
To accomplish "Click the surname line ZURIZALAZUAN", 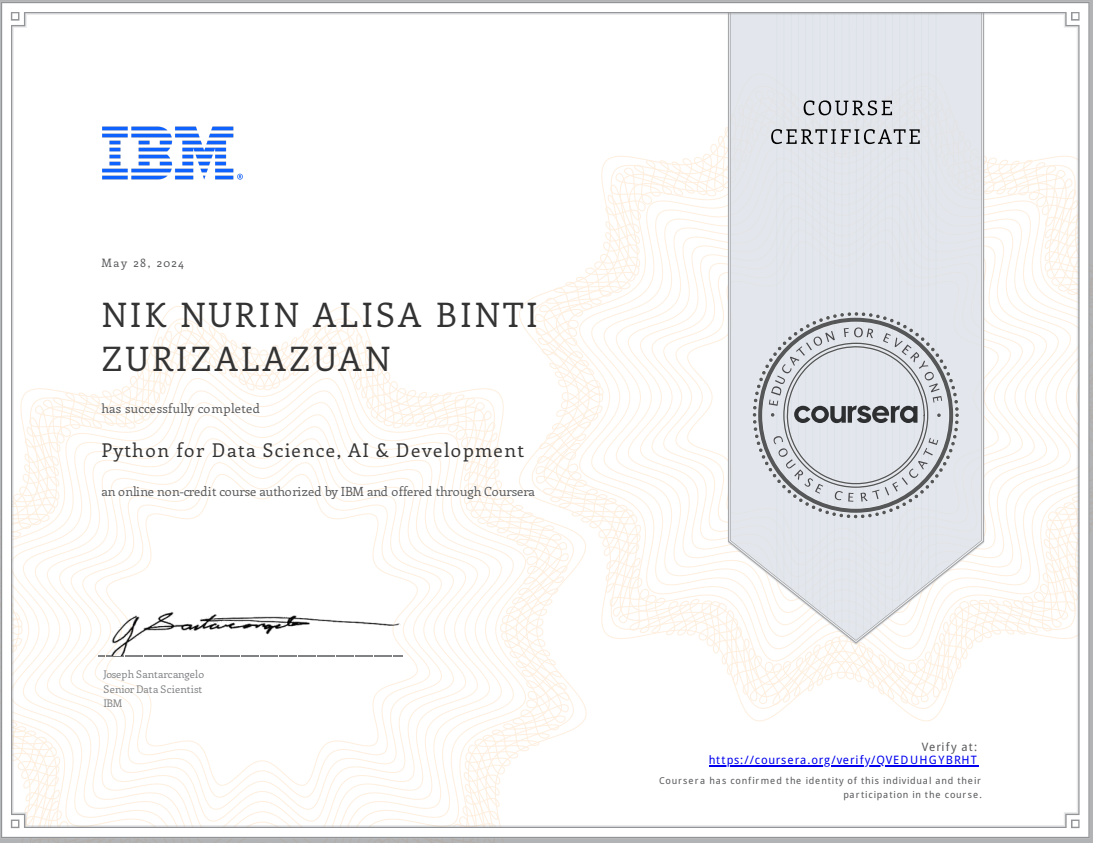I will (x=246, y=359).
